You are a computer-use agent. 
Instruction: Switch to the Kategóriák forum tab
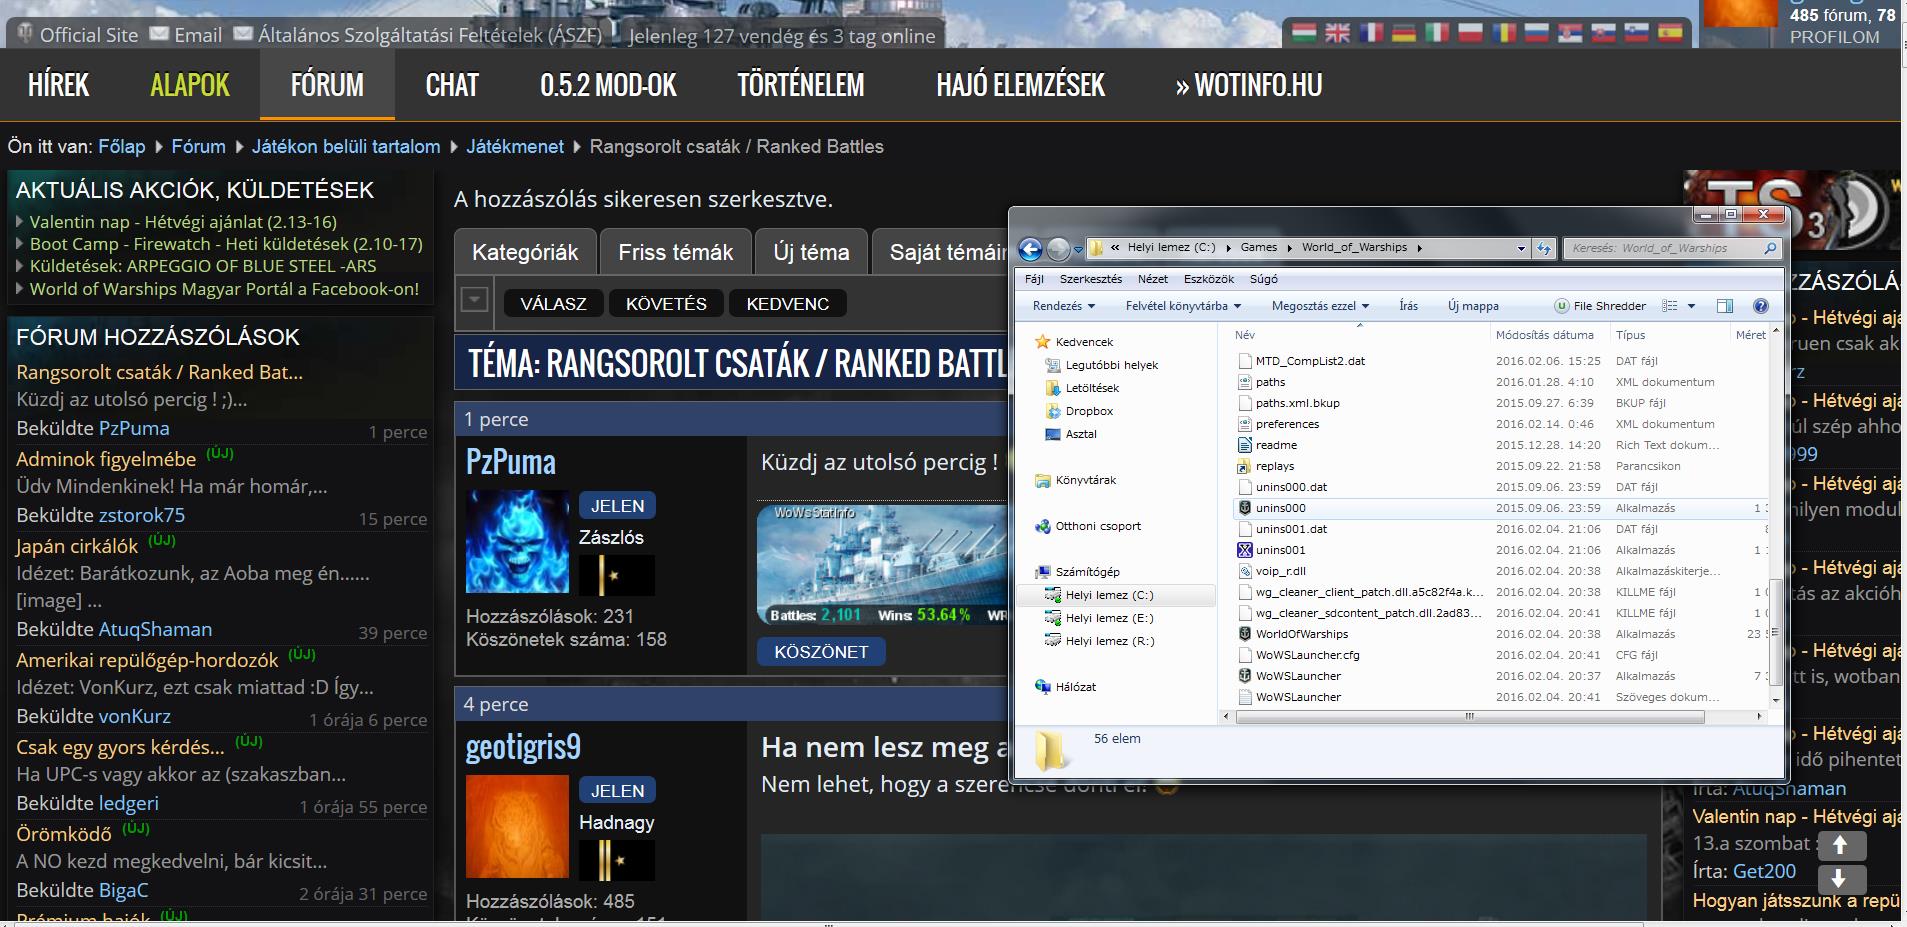point(525,252)
